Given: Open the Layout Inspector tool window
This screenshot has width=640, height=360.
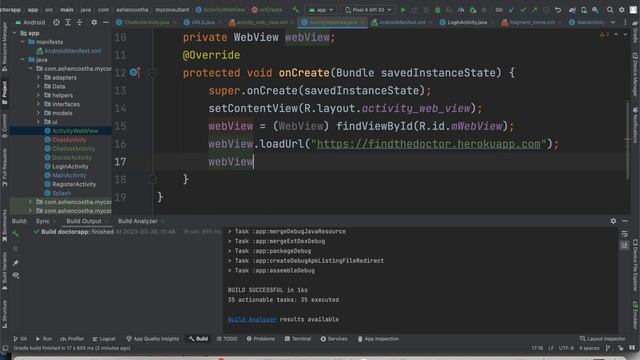Looking at the screenshot, I should pos(602,339).
